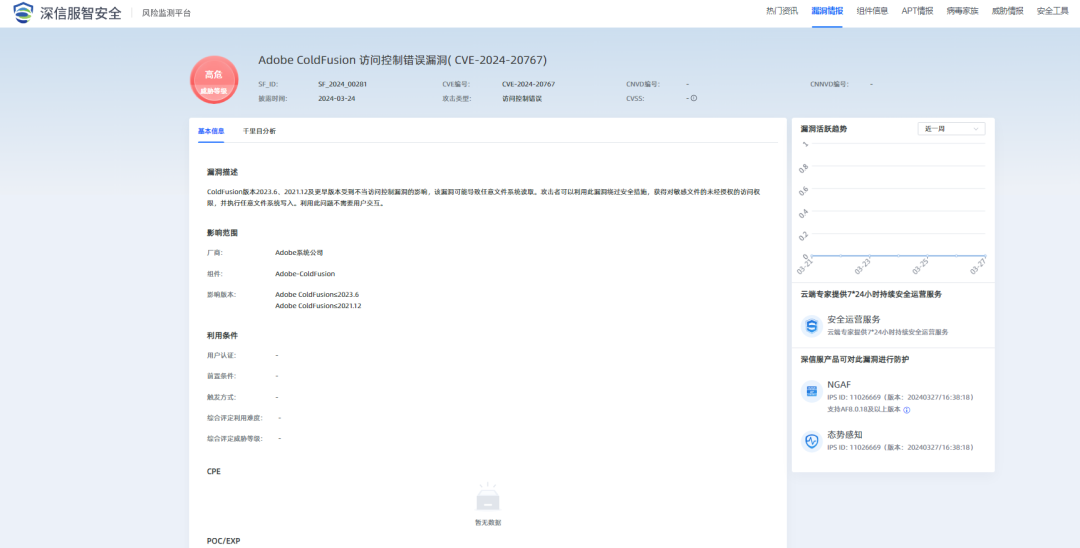Select the 漏洞情报 nav item
Viewport: 1080px width, 548px height.
827,11
